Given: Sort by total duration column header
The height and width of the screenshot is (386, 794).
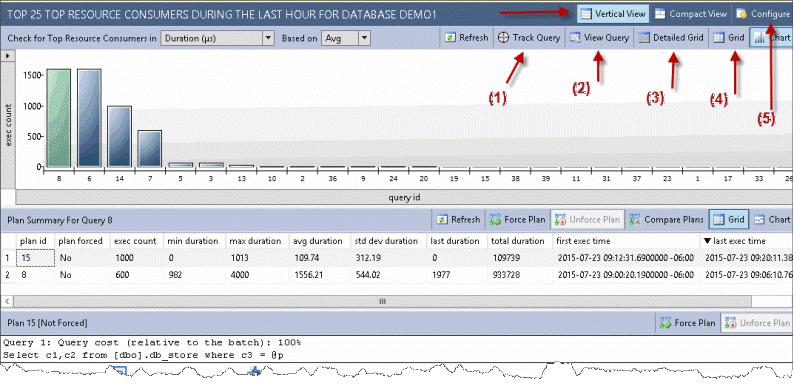Looking at the screenshot, I should tap(520, 241).
